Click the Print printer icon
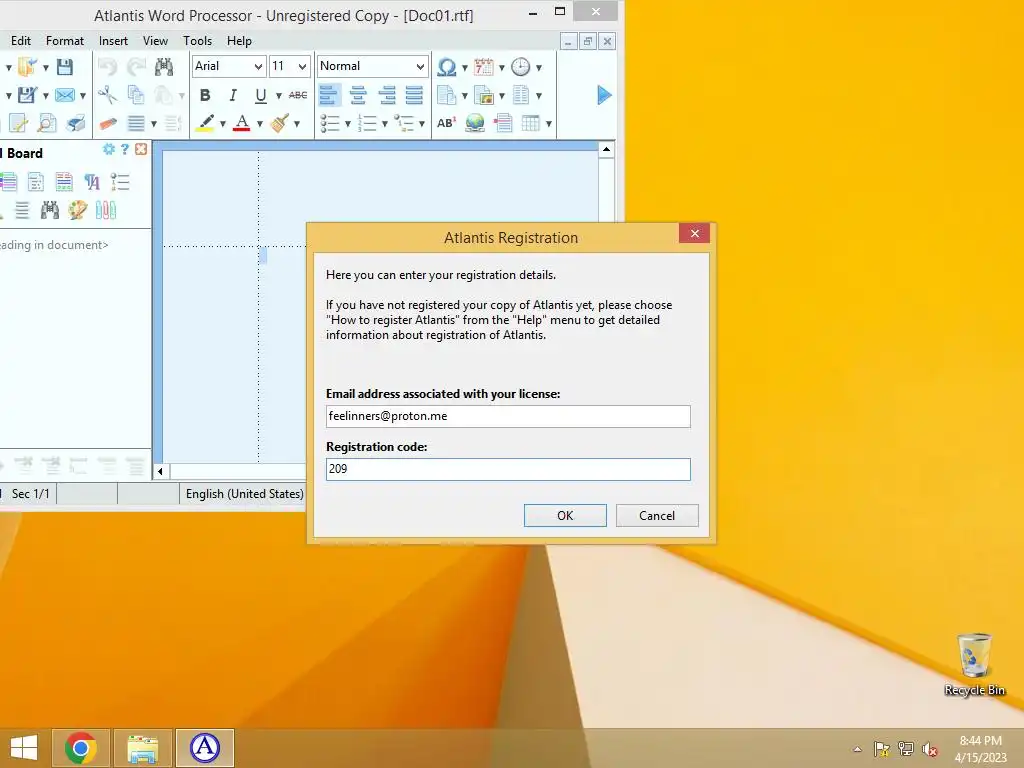Image resolution: width=1024 pixels, height=768 pixels. (76, 123)
